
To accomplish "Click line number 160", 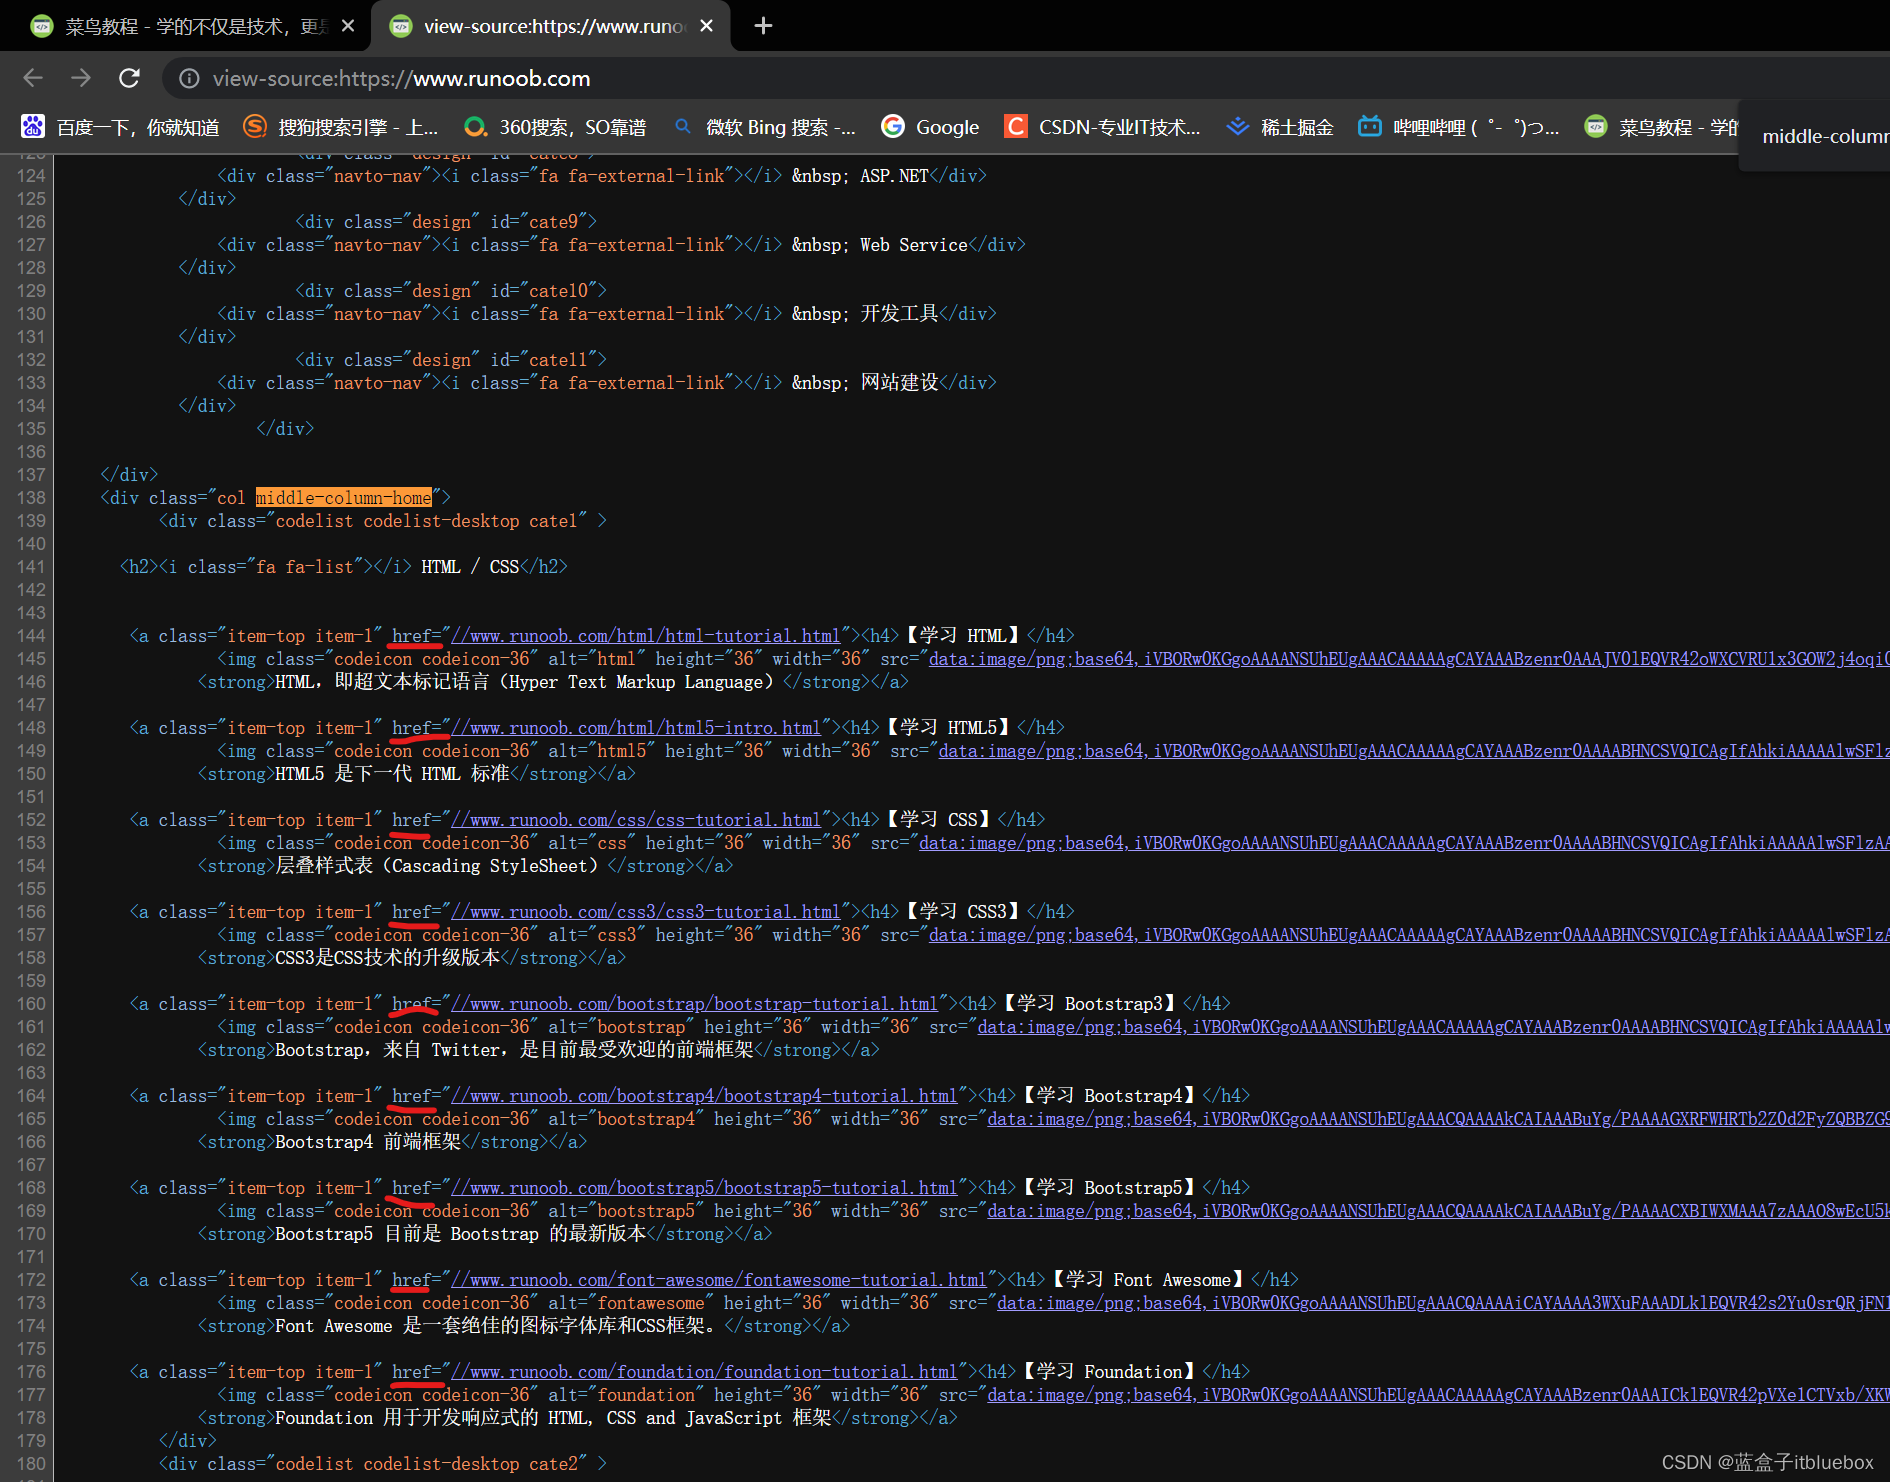I will click(x=31, y=1004).
